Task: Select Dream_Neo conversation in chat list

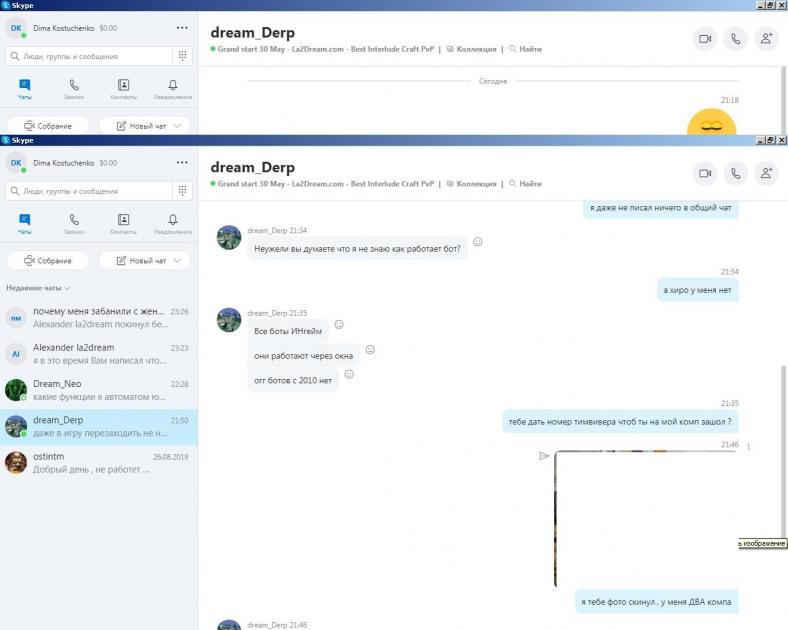Action: pyautogui.click(x=98, y=390)
